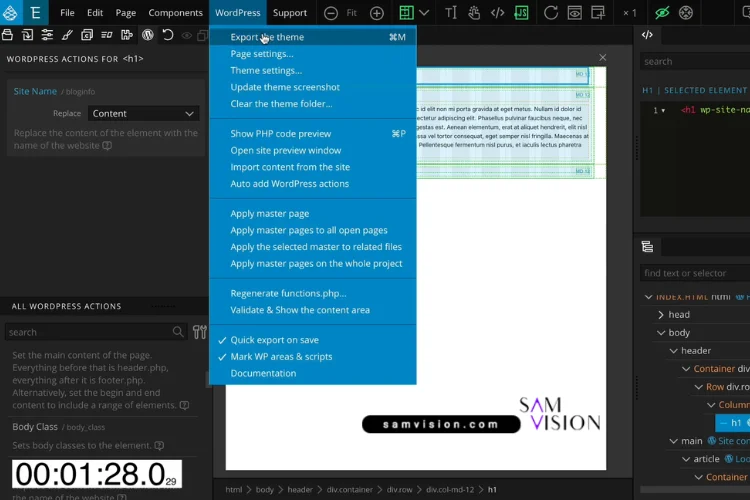Click div.col-md-12 in breadcrumb
The height and width of the screenshot is (500, 750).
click(x=450, y=489)
